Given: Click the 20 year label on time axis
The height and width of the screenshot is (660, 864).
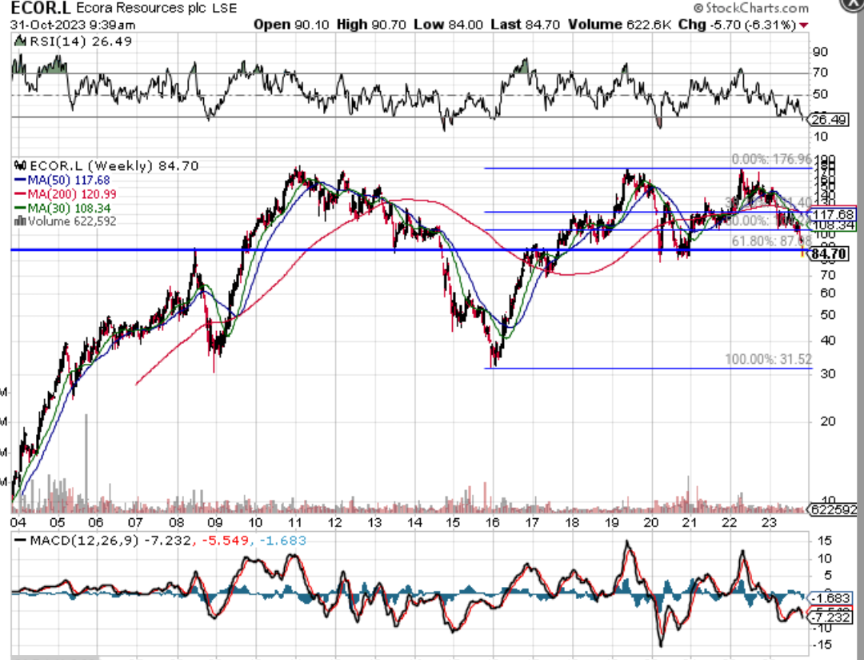Looking at the screenshot, I should pyautogui.click(x=651, y=523).
